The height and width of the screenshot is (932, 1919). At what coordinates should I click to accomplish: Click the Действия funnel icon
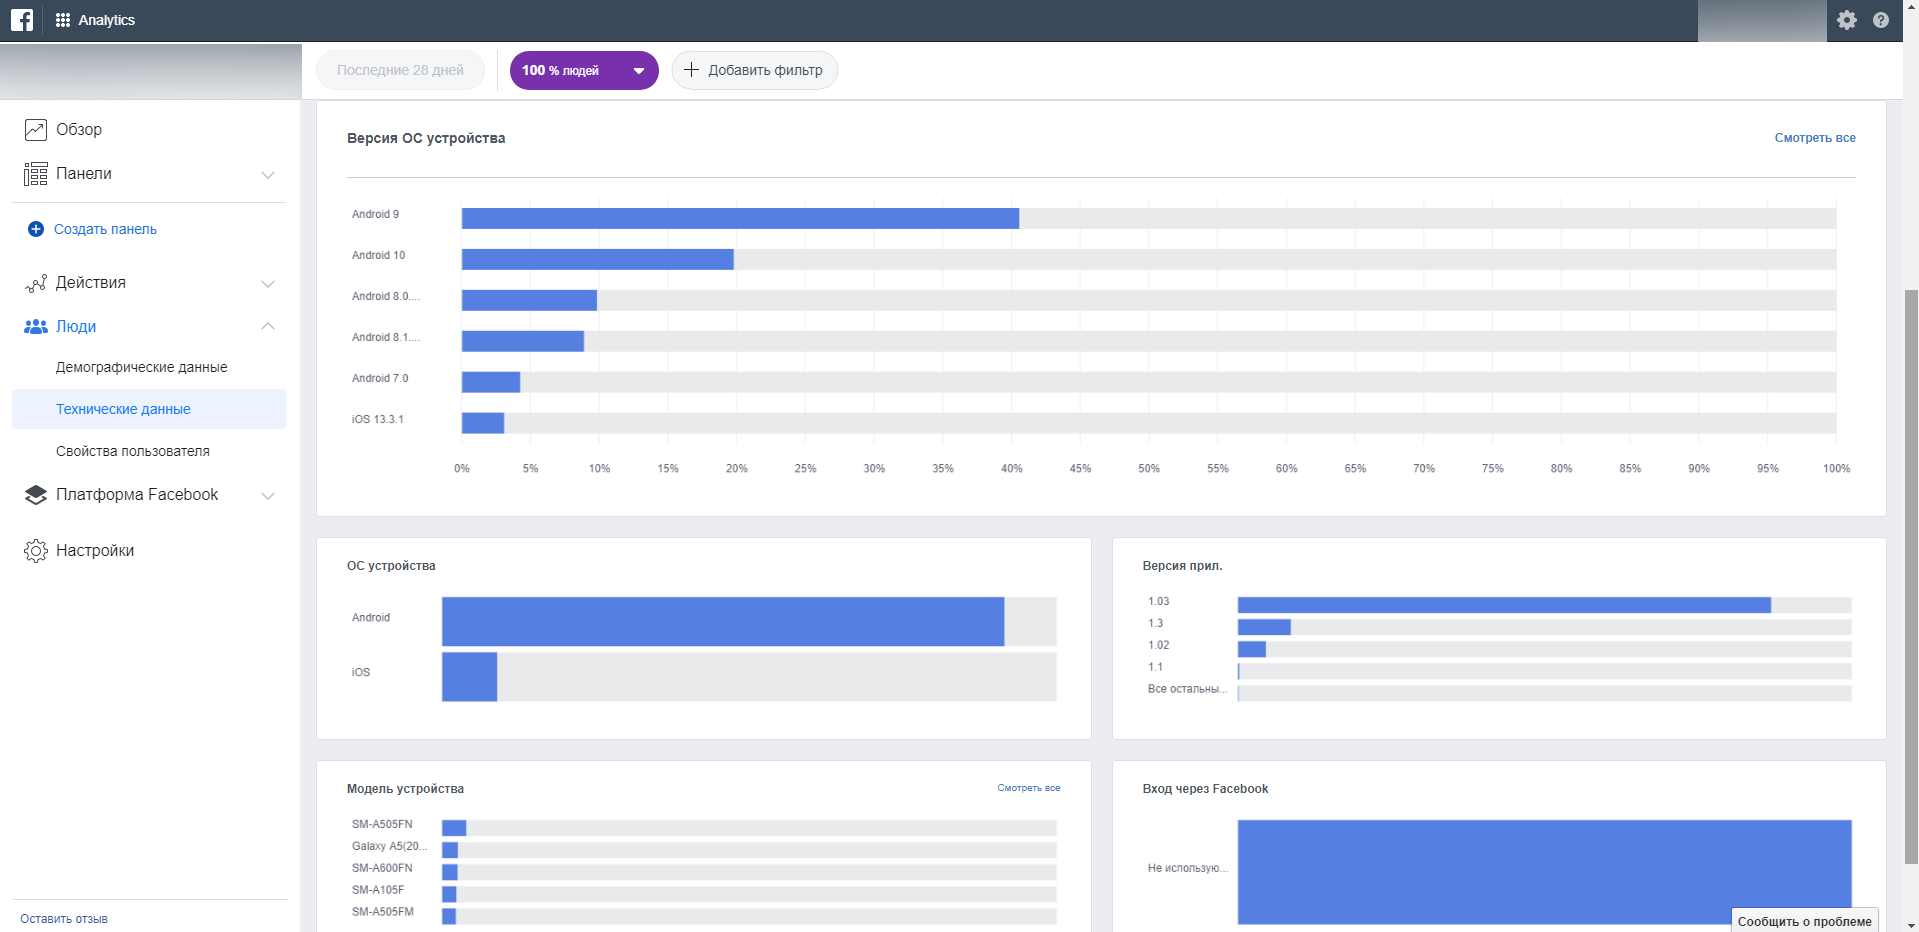36,284
